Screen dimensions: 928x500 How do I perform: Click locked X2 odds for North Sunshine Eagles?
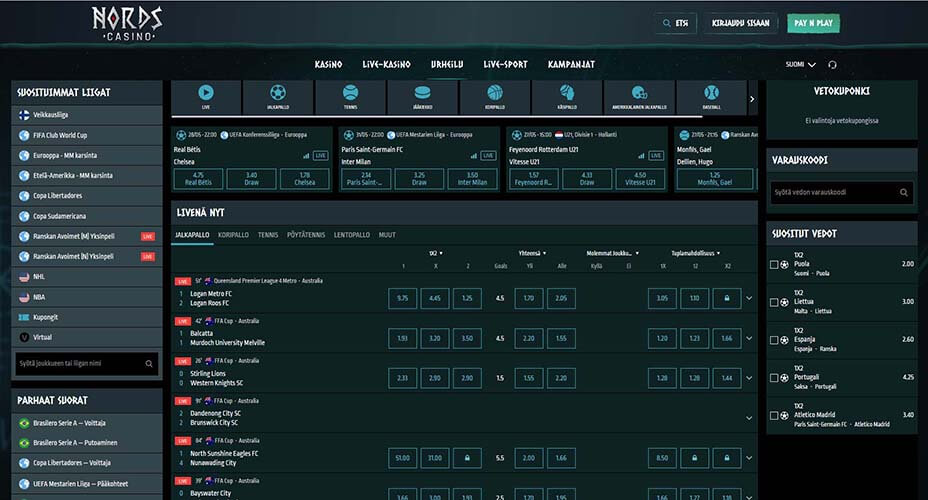click(x=727, y=458)
